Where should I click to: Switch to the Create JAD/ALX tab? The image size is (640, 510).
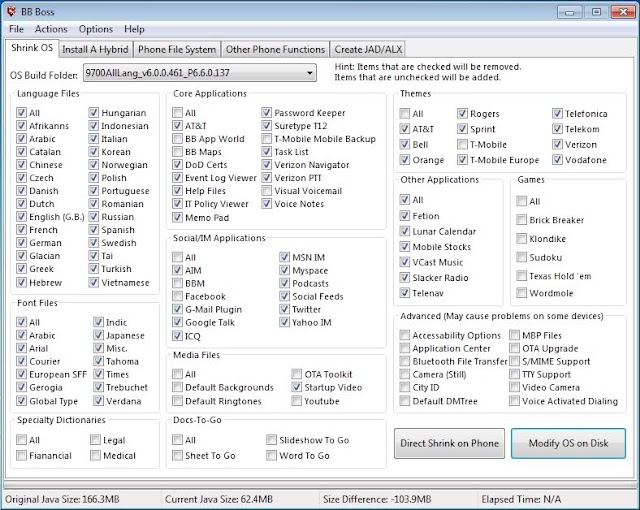pyautogui.click(x=368, y=49)
